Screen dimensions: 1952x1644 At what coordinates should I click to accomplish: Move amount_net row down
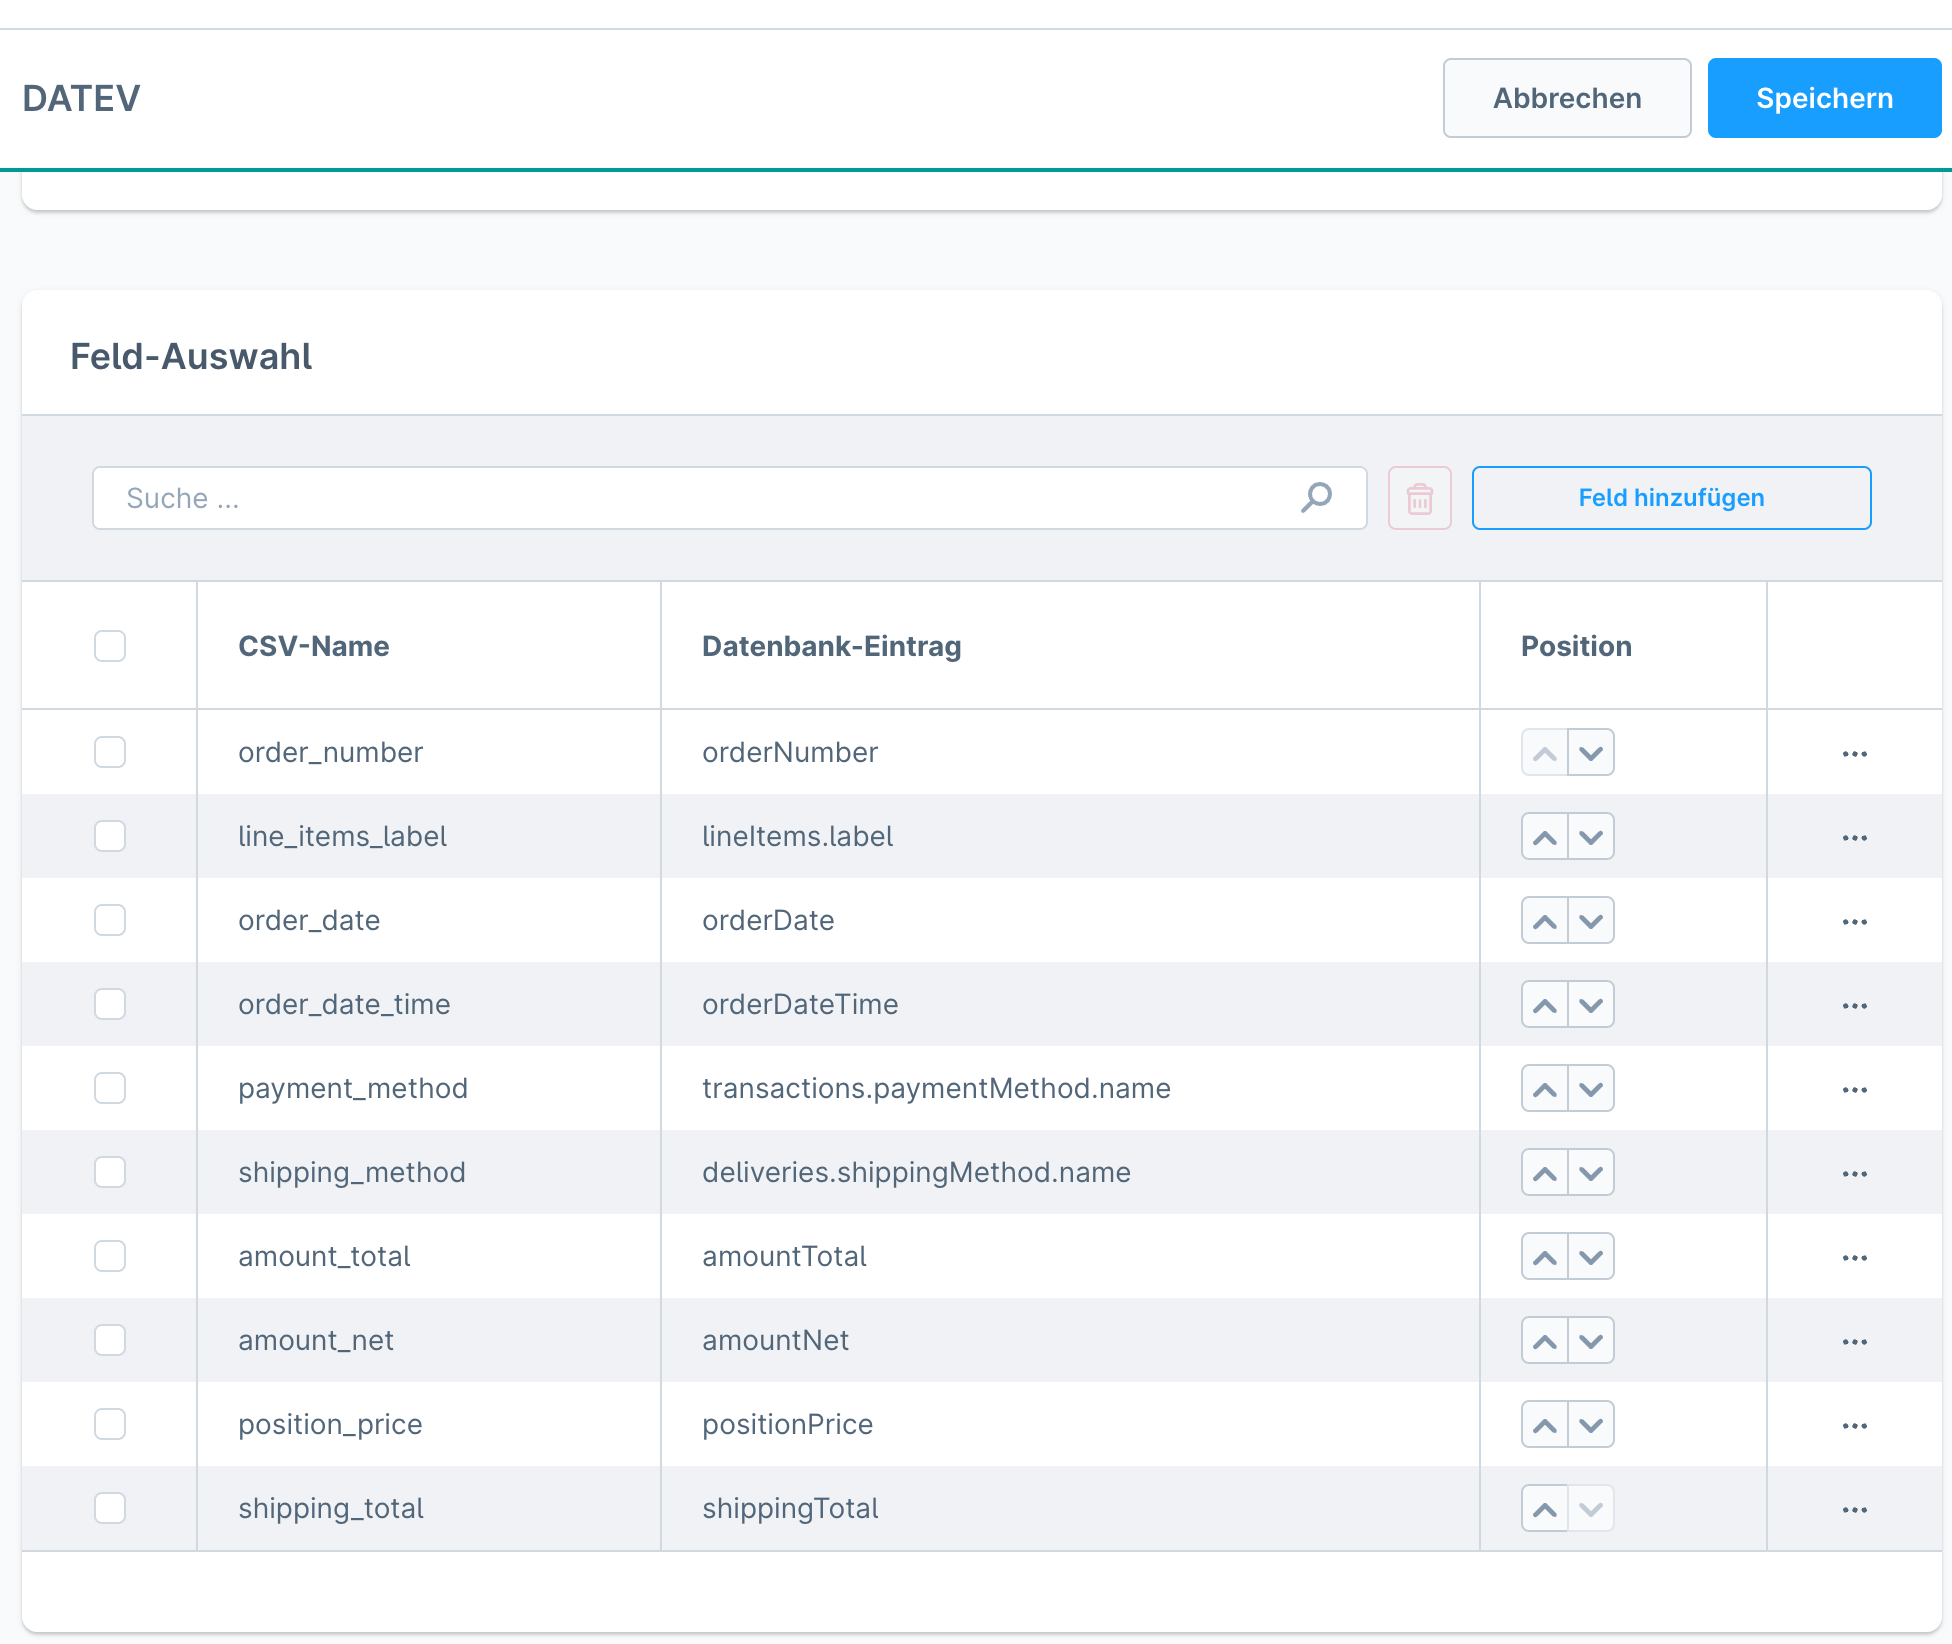[1591, 1340]
